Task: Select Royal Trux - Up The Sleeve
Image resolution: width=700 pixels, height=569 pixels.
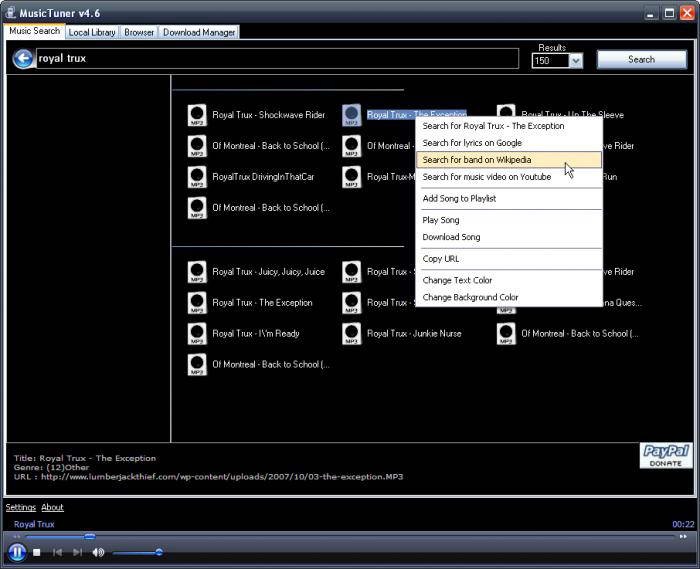Action: click(572, 115)
